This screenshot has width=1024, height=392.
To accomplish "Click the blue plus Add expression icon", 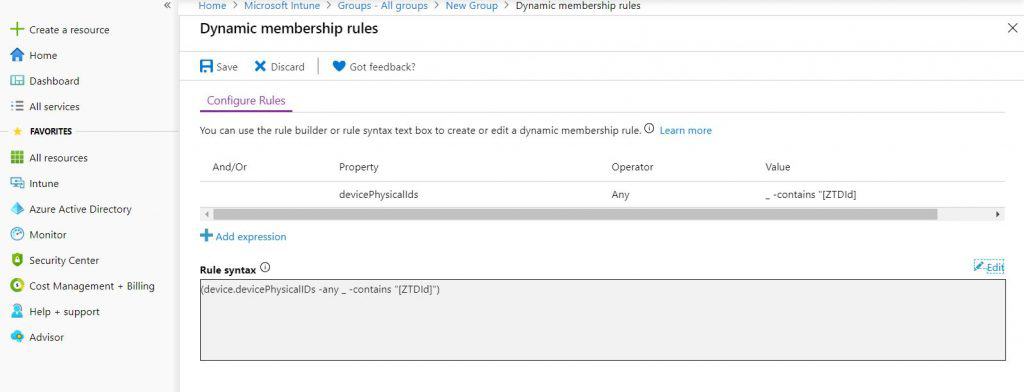I will coord(206,235).
